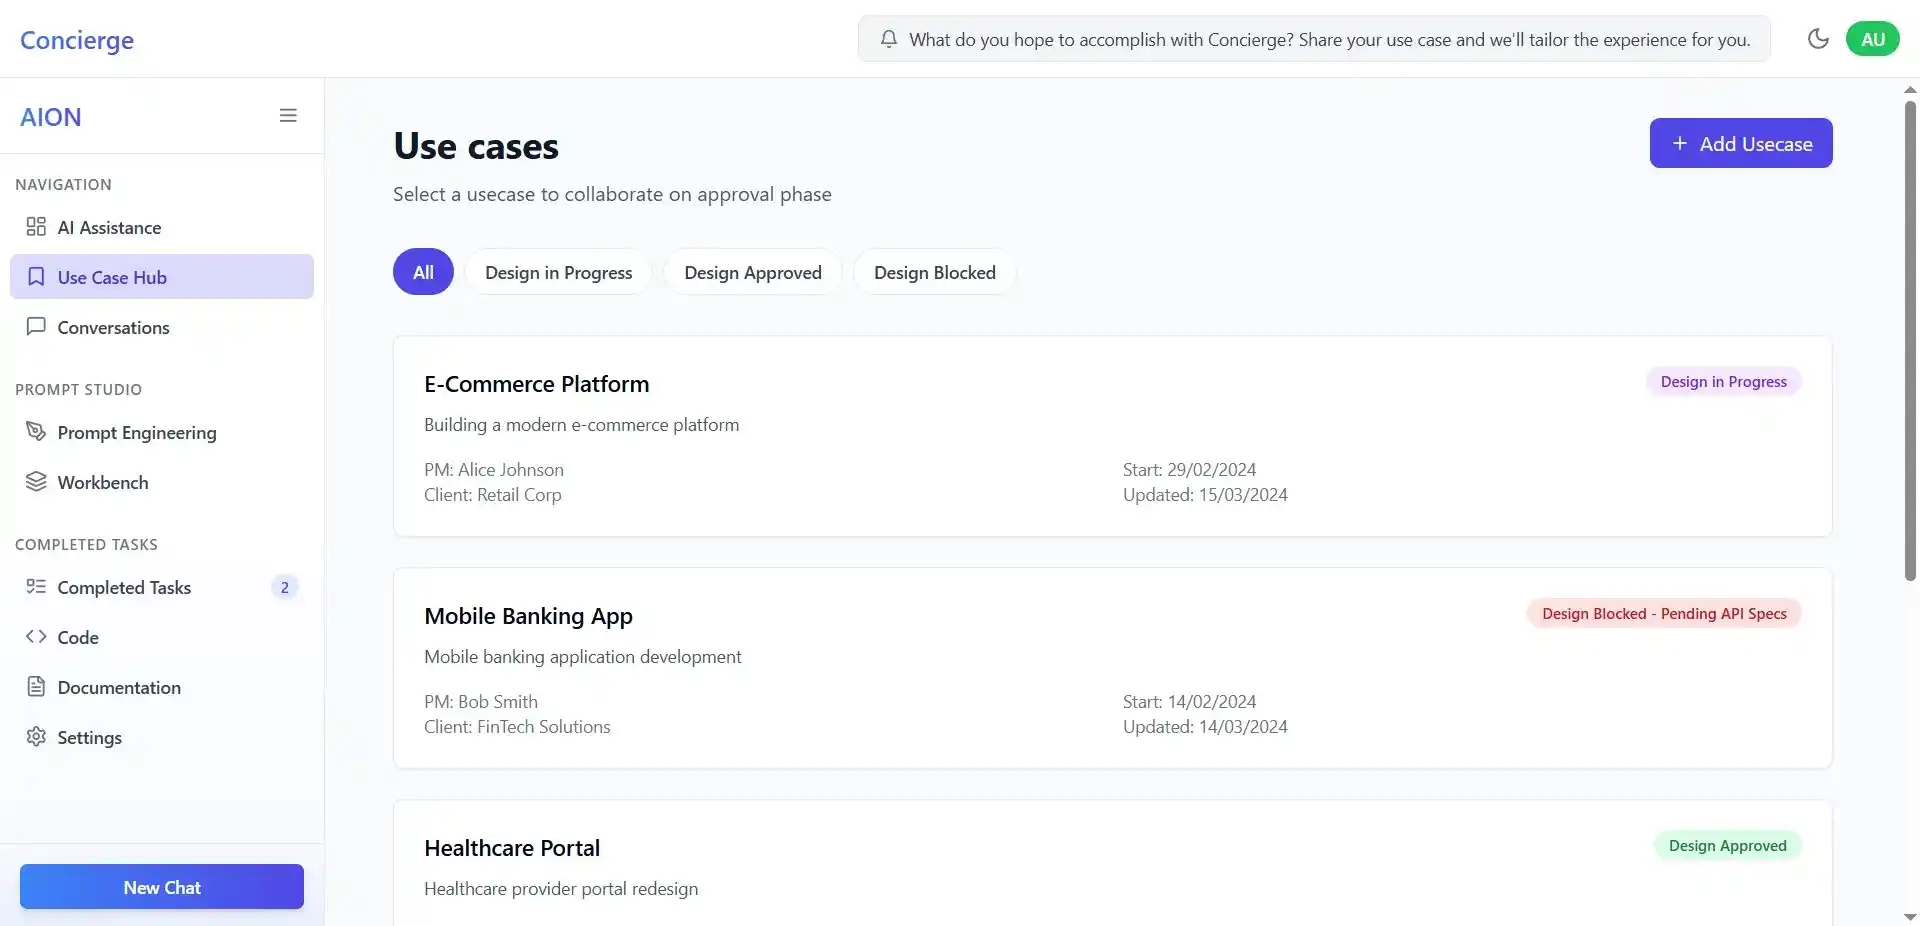
Task: Start a New Chat
Action: pos(161,886)
